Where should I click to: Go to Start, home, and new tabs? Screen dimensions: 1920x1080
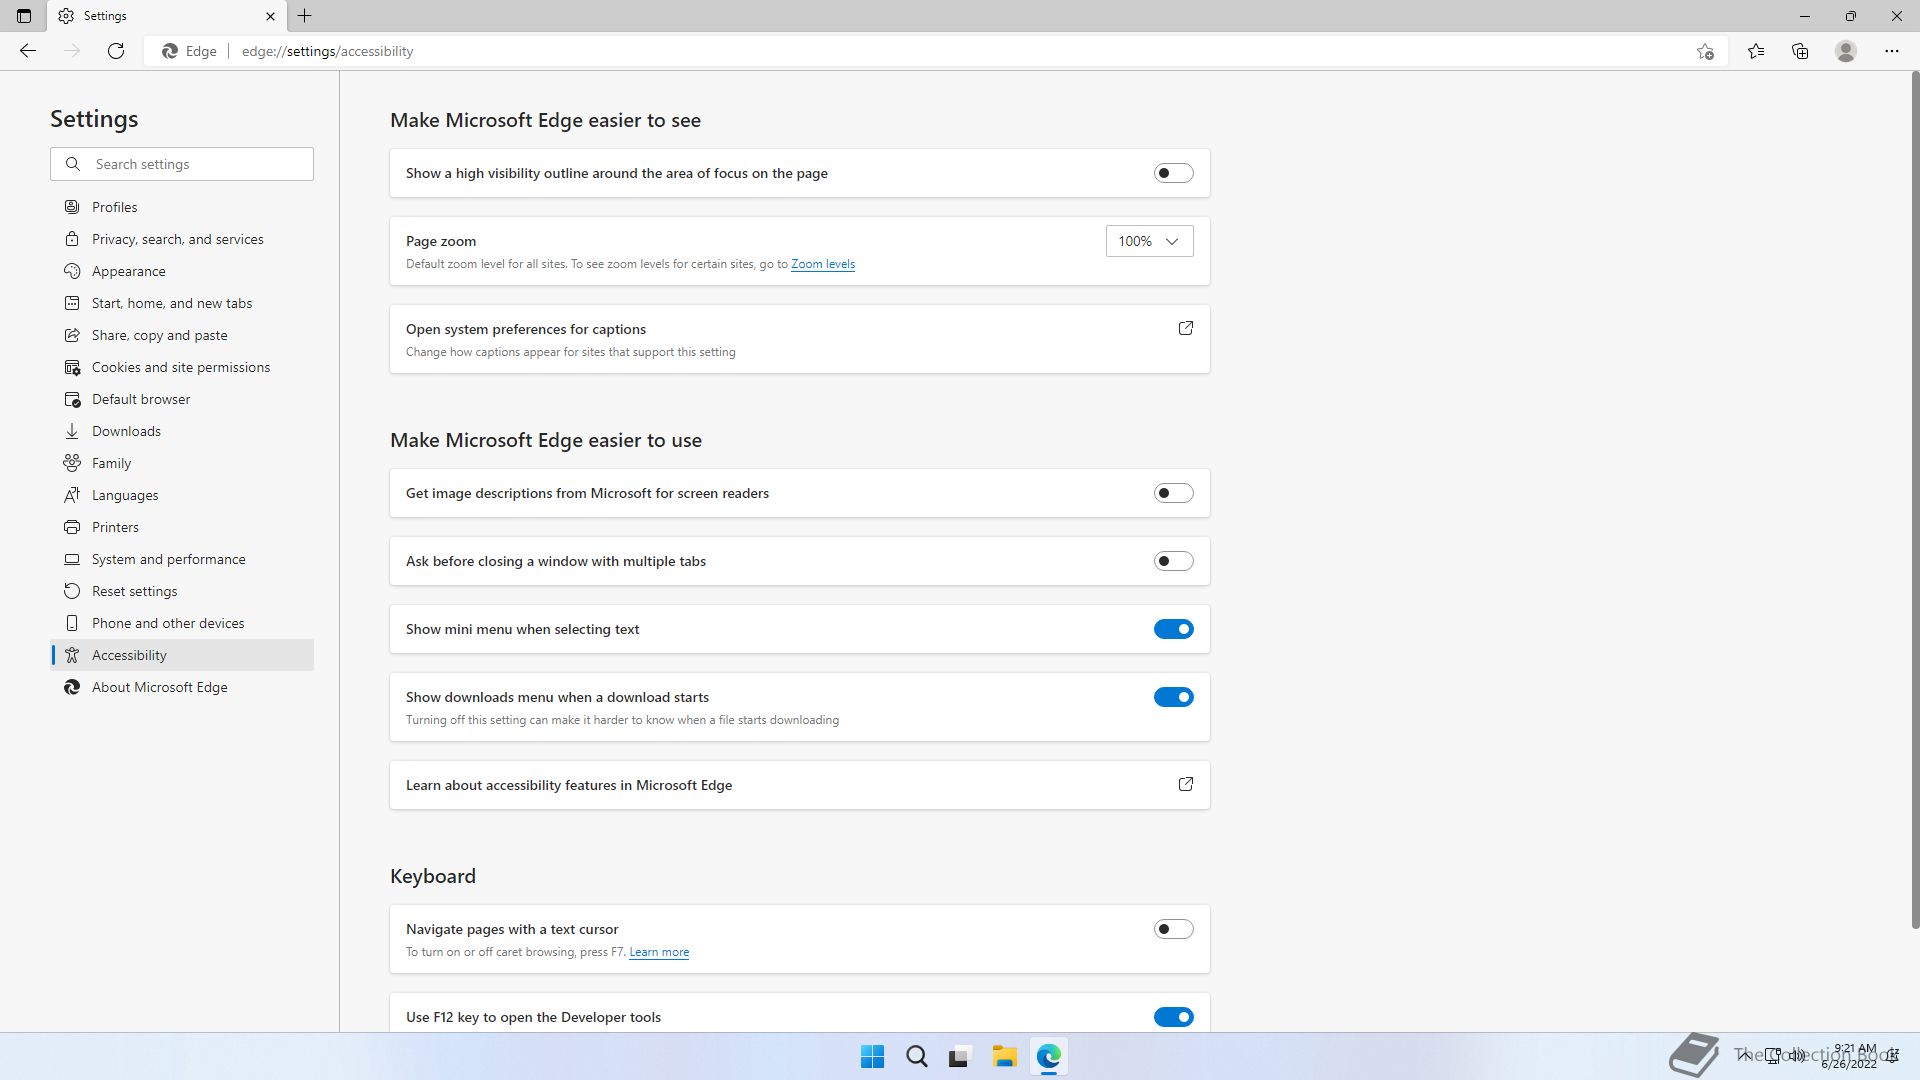[x=182, y=303]
